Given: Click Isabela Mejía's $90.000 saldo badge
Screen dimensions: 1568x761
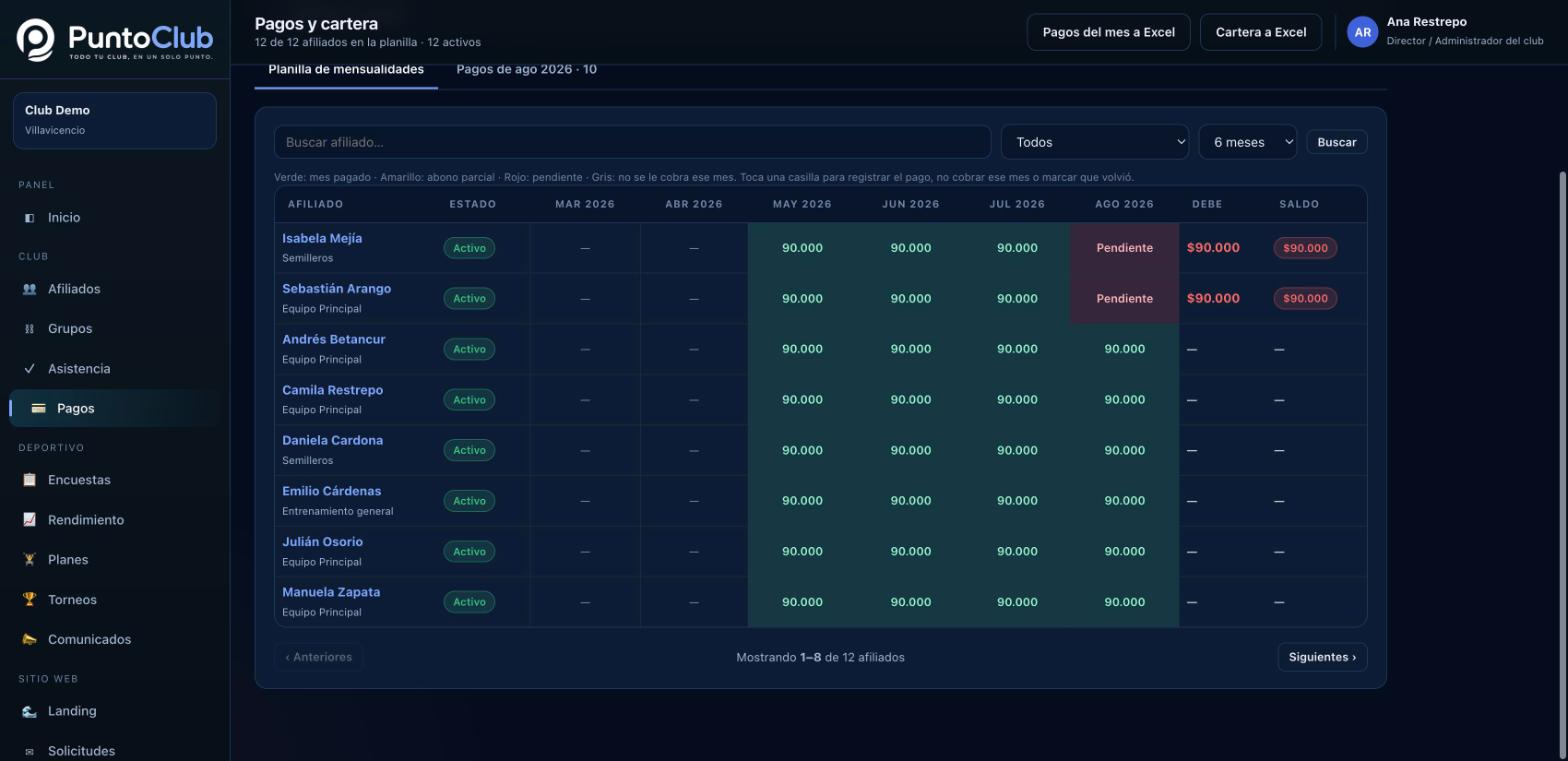Looking at the screenshot, I should point(1305,248).
